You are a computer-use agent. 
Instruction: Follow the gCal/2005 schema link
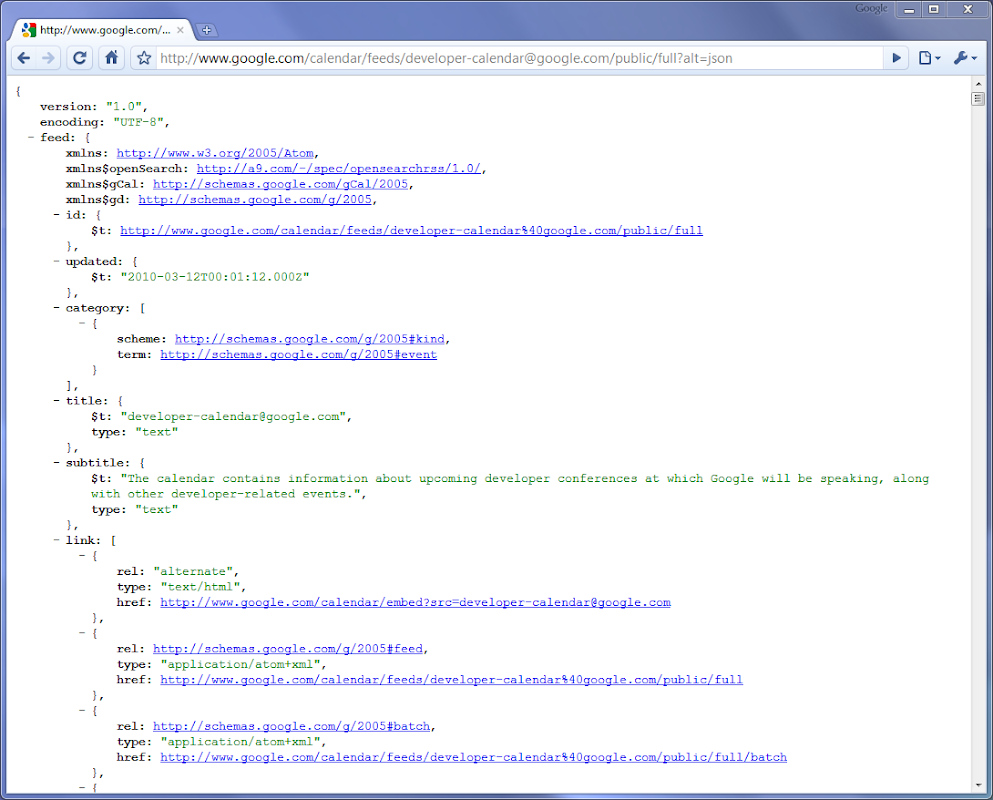pos(281,184)
